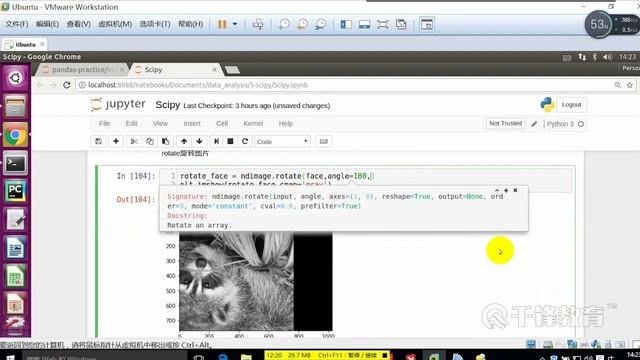Open Google Chrome from Ubuntu launcher

16,135
